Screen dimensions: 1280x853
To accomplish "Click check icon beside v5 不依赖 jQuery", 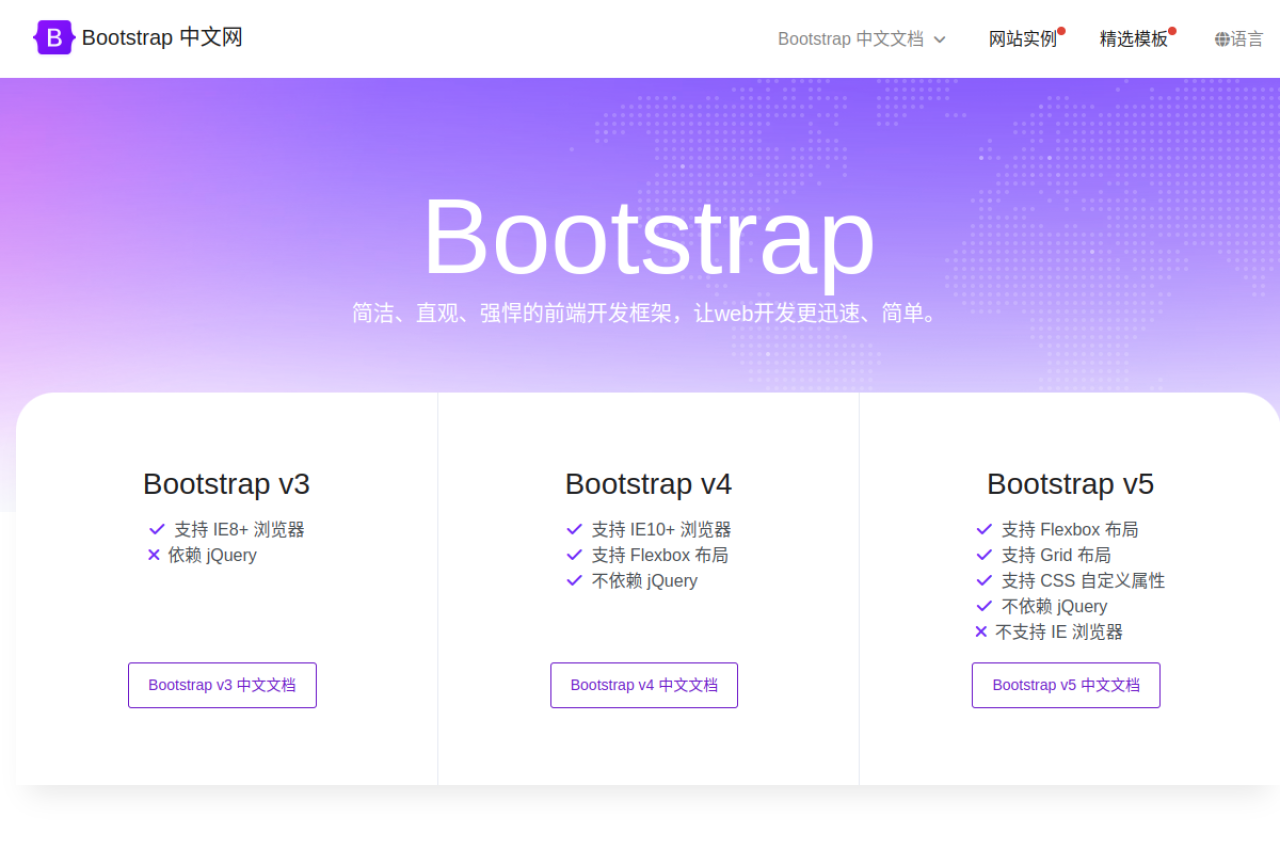I will pos(984,606).
